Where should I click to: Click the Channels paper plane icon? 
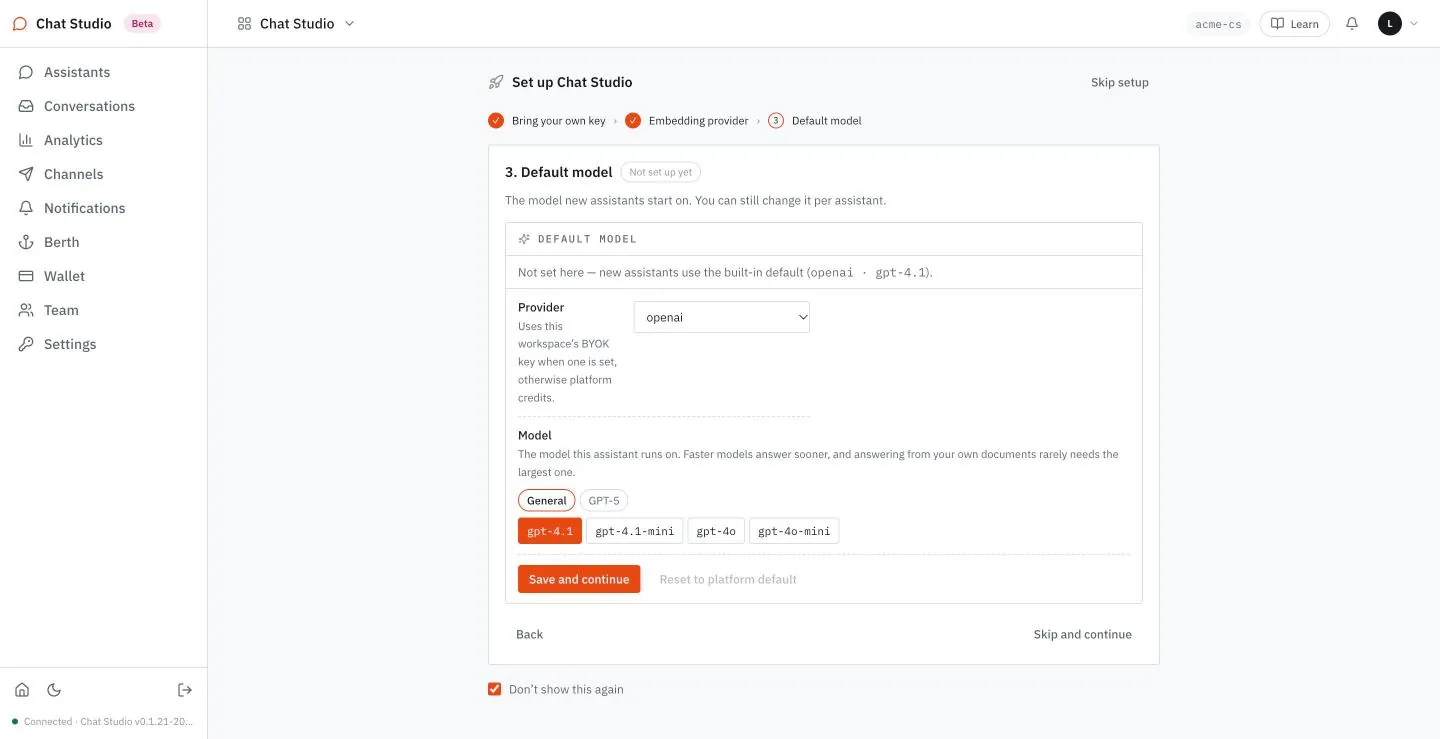pyautogui.click(x=26, y=174)
